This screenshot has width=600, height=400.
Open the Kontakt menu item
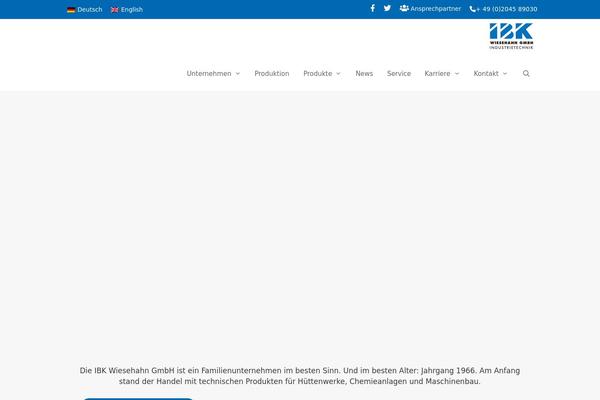tap(486, 73)
